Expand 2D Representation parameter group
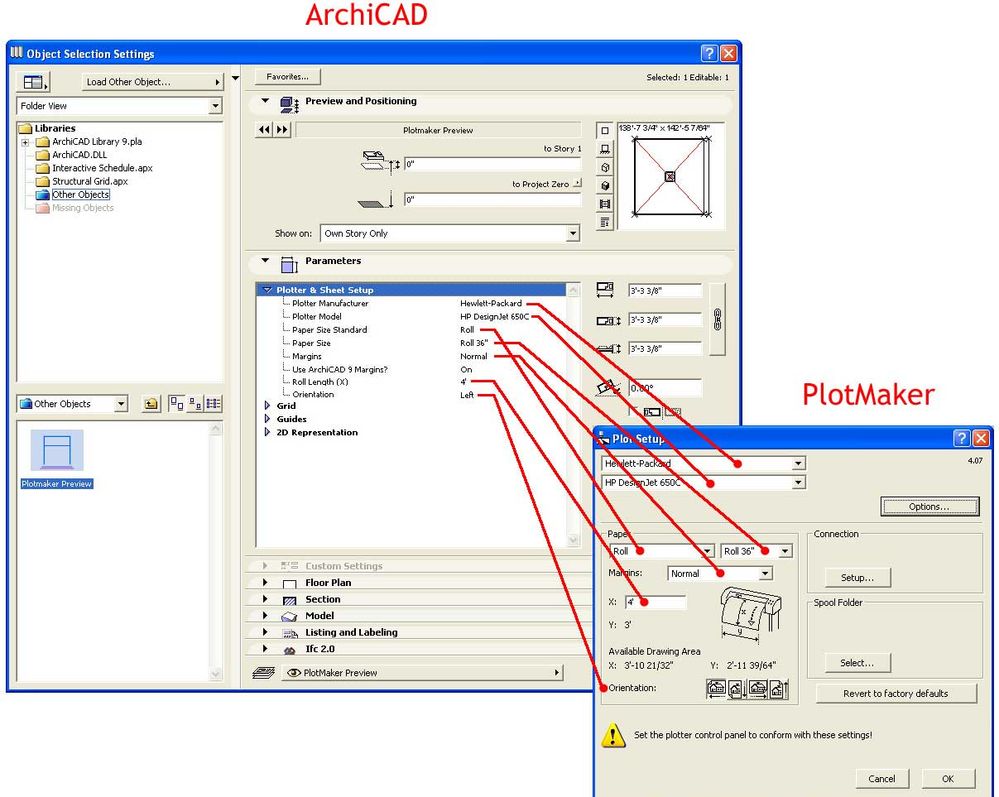This screenshot has height=797, width=999. point(267,433)
